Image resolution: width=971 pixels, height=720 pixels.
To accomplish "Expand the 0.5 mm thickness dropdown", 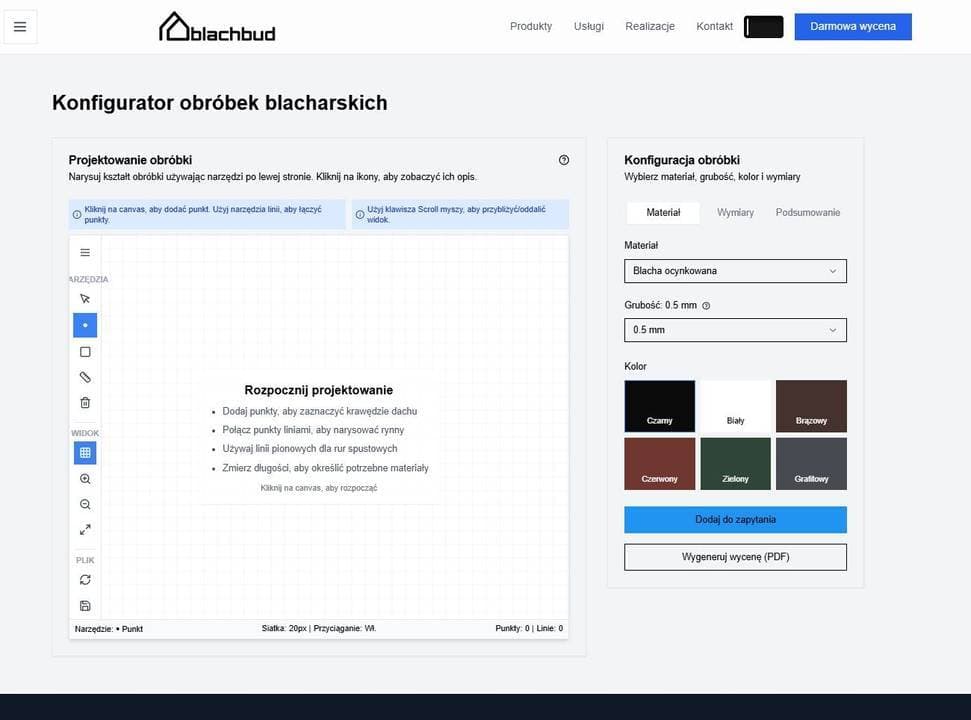I will [735, 330].
